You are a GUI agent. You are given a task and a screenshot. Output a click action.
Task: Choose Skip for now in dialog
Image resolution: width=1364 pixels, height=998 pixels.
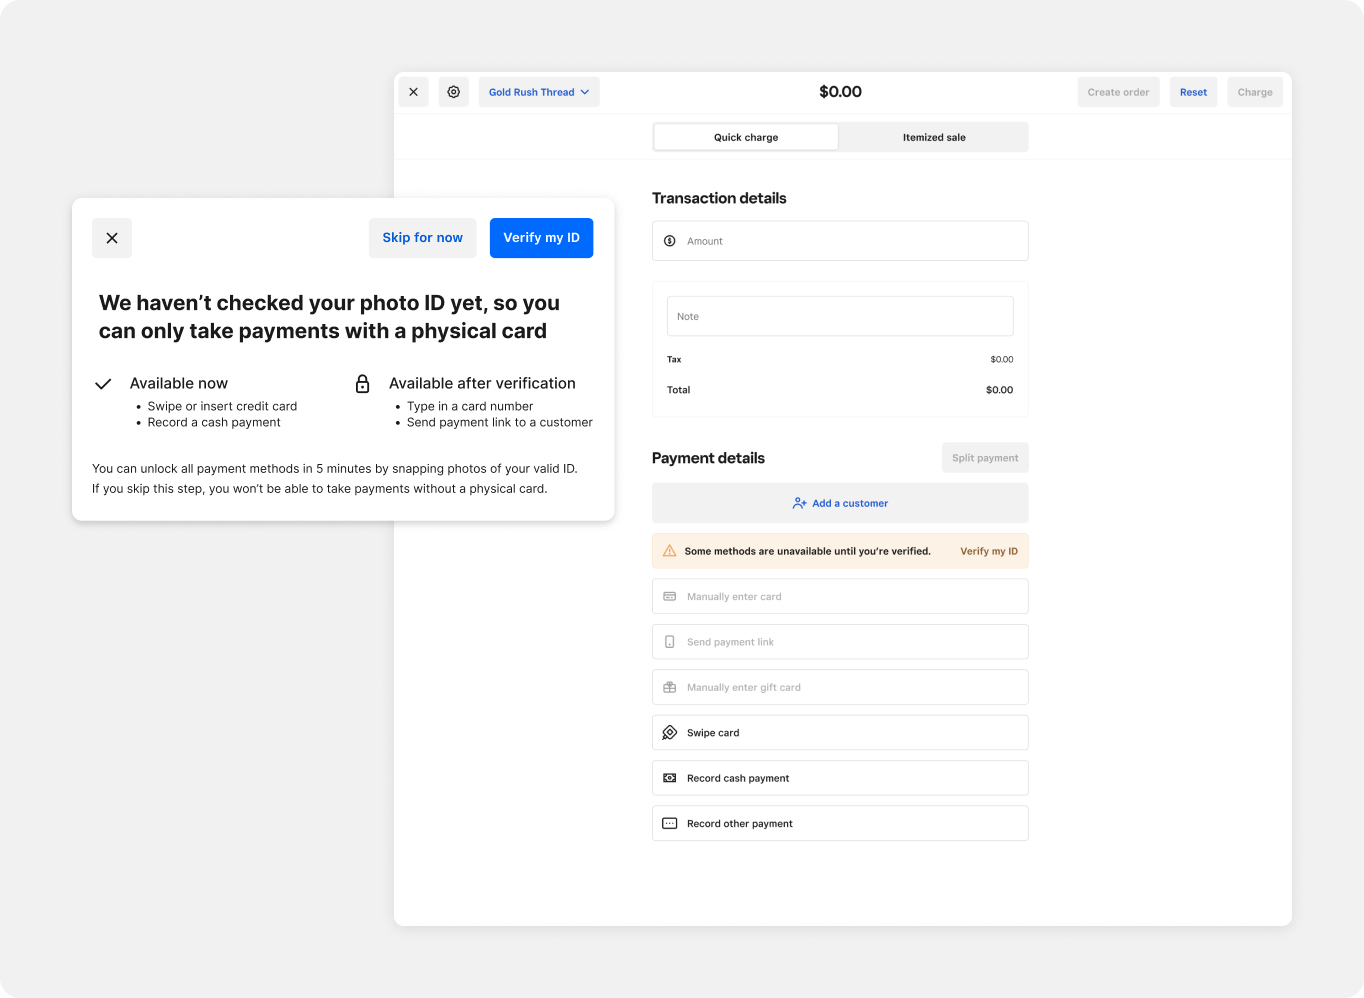[422, 238]
